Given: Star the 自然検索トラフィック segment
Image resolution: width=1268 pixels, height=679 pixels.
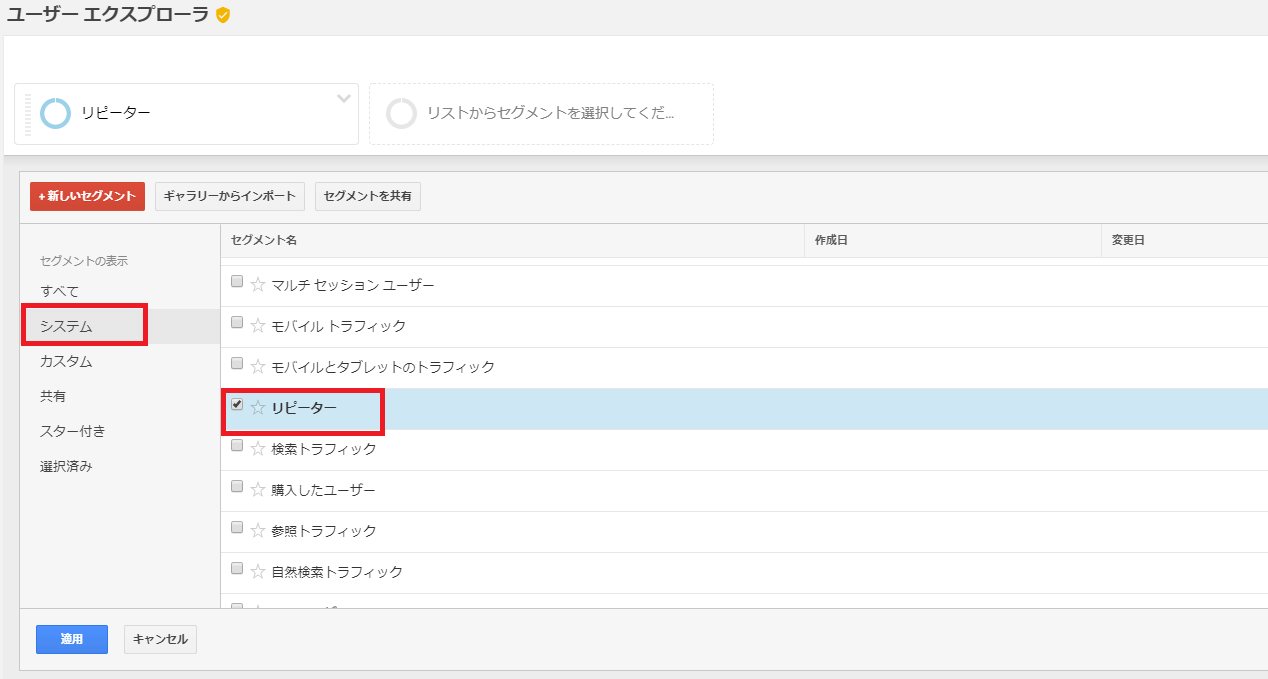Looking at the screenshot, I should pyautogui.click(x=258, y=572).
